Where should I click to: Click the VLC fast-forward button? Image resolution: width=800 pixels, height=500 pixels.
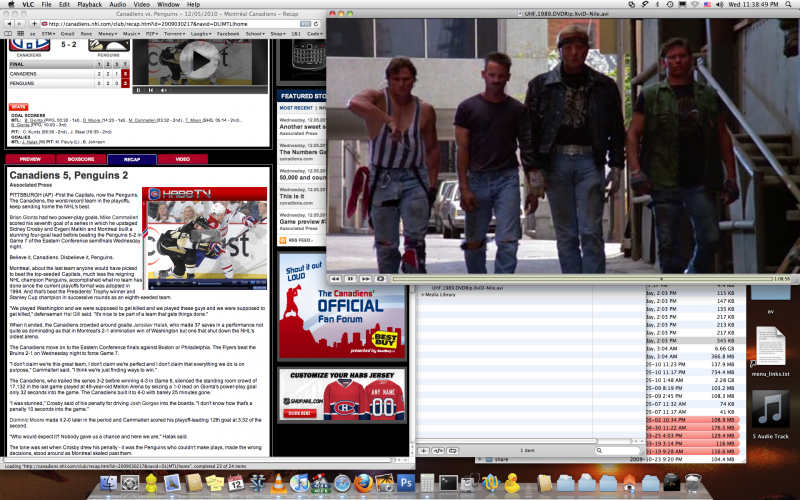[365, 279]
